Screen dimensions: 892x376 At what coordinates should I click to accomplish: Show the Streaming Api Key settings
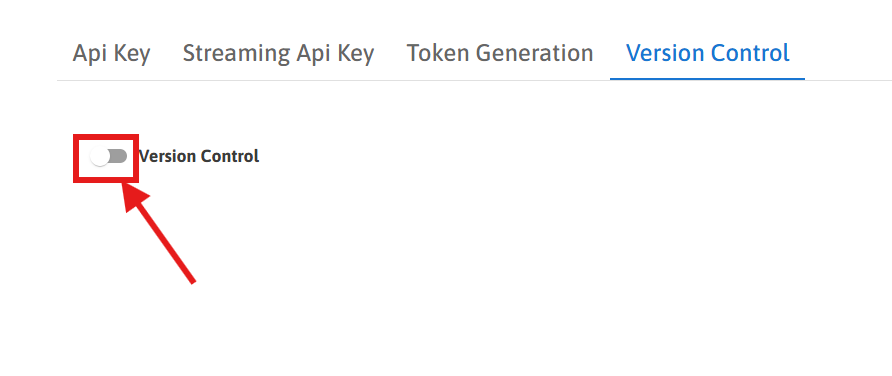point(278,53)
